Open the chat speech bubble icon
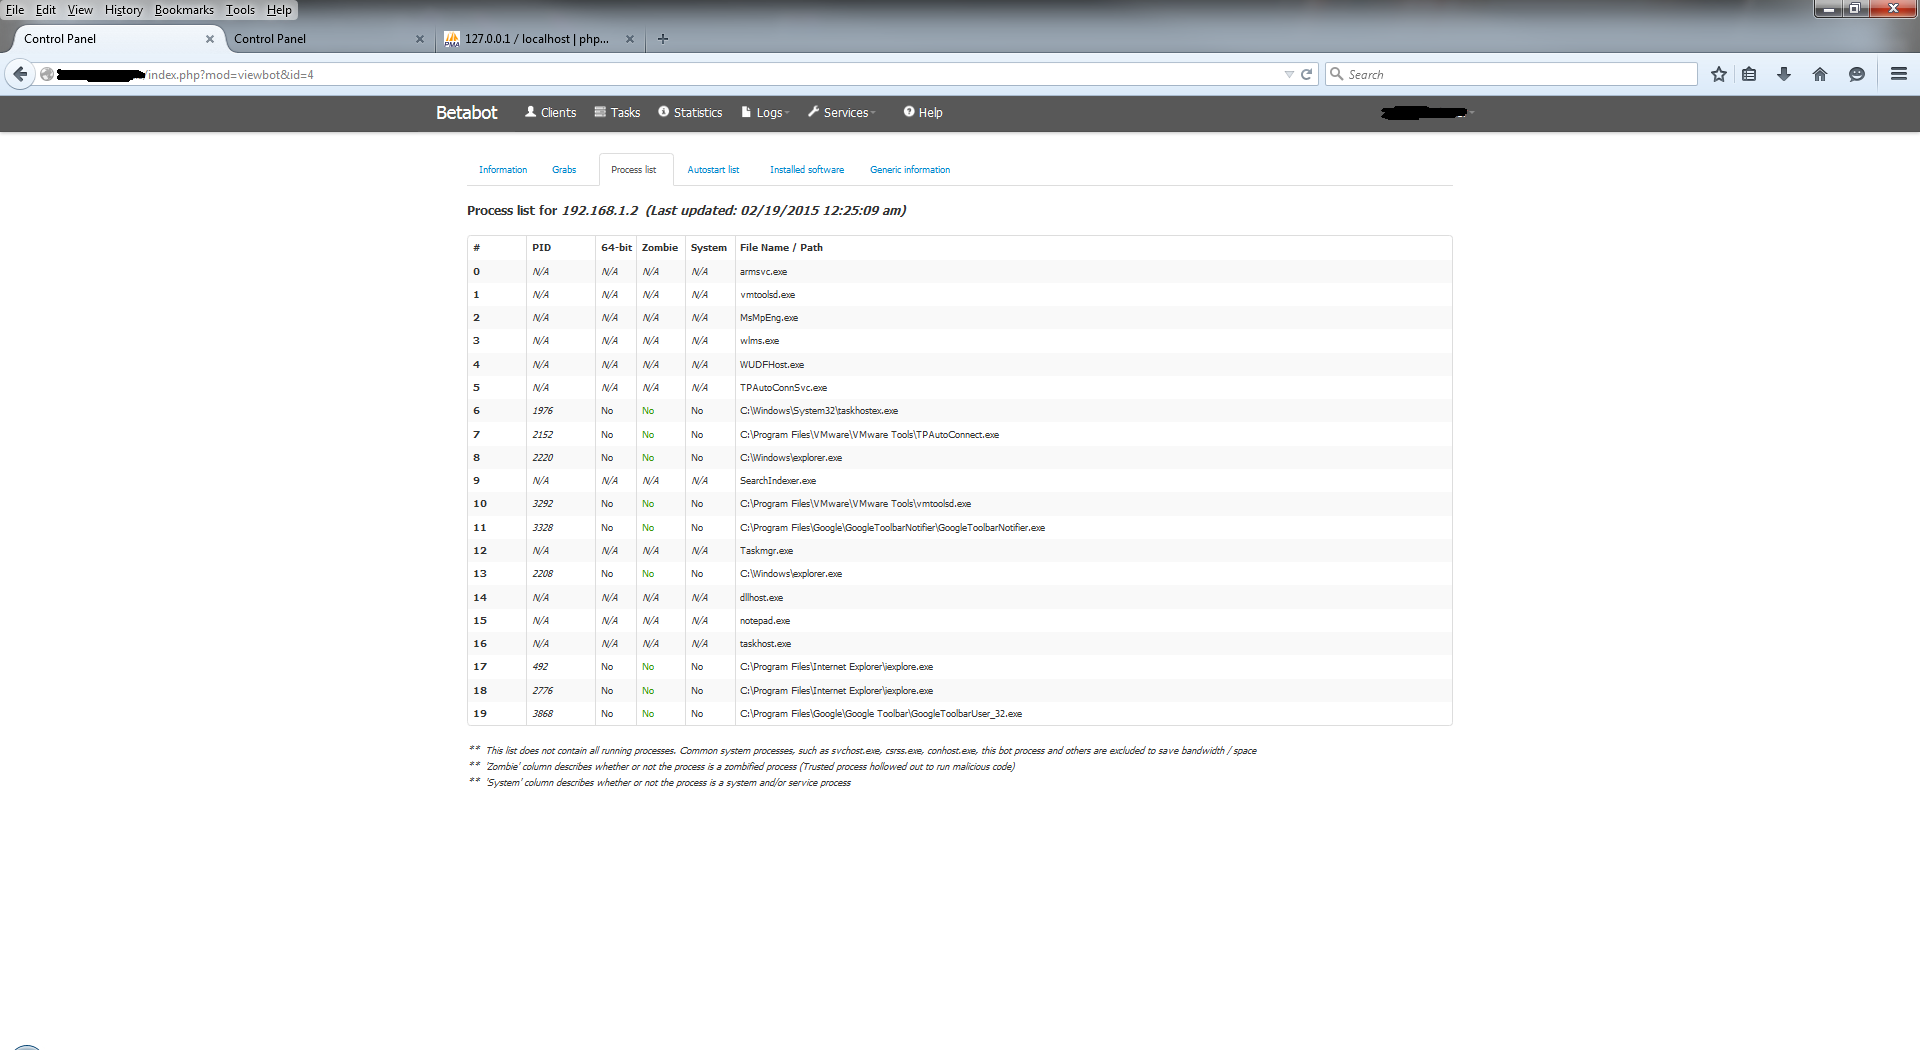The width and height of the screenshot is (1920, 1050). click(x=1856, y=74)
